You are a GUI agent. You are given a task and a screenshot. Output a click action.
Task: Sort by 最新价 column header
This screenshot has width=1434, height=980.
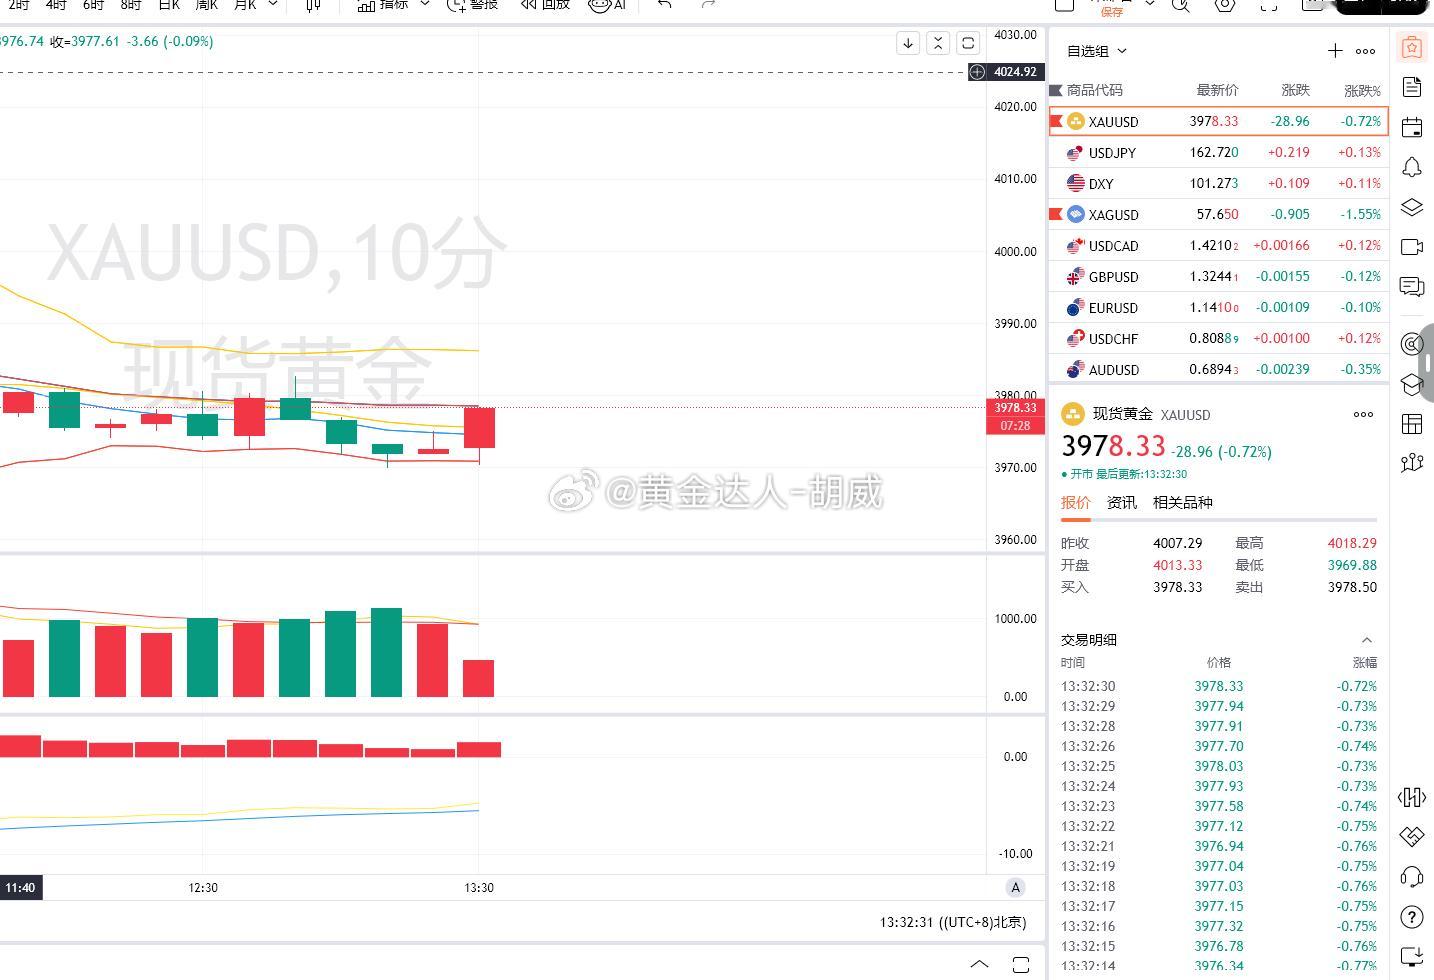click(1217, 90)
